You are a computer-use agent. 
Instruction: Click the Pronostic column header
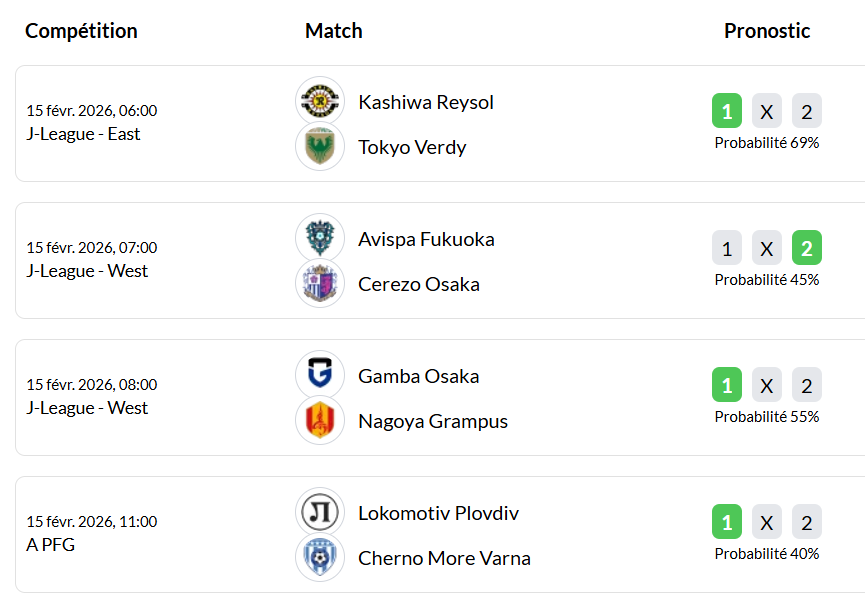767,31
